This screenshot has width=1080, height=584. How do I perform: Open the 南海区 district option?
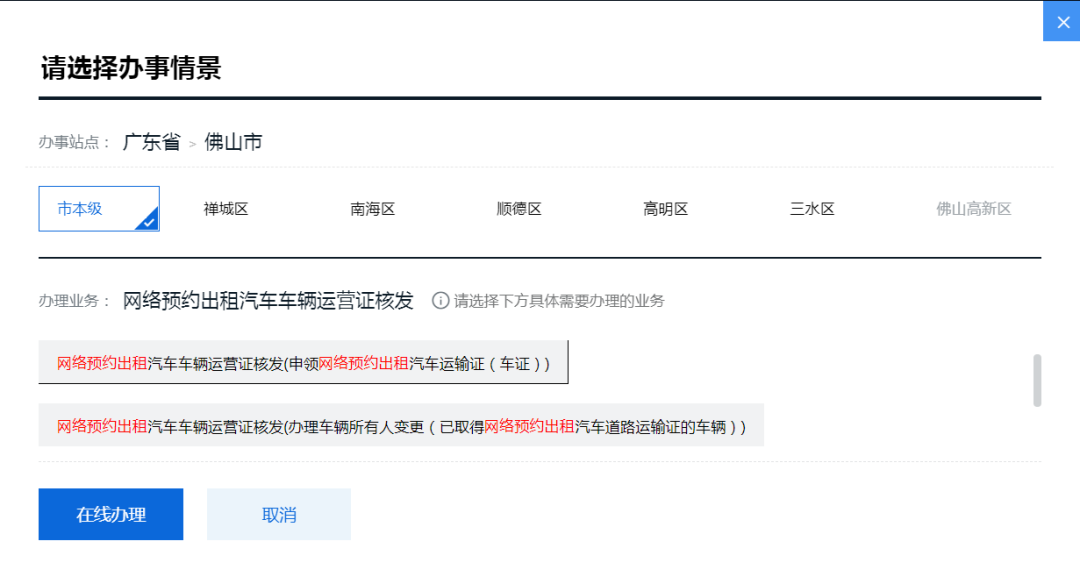coord(372,208)
